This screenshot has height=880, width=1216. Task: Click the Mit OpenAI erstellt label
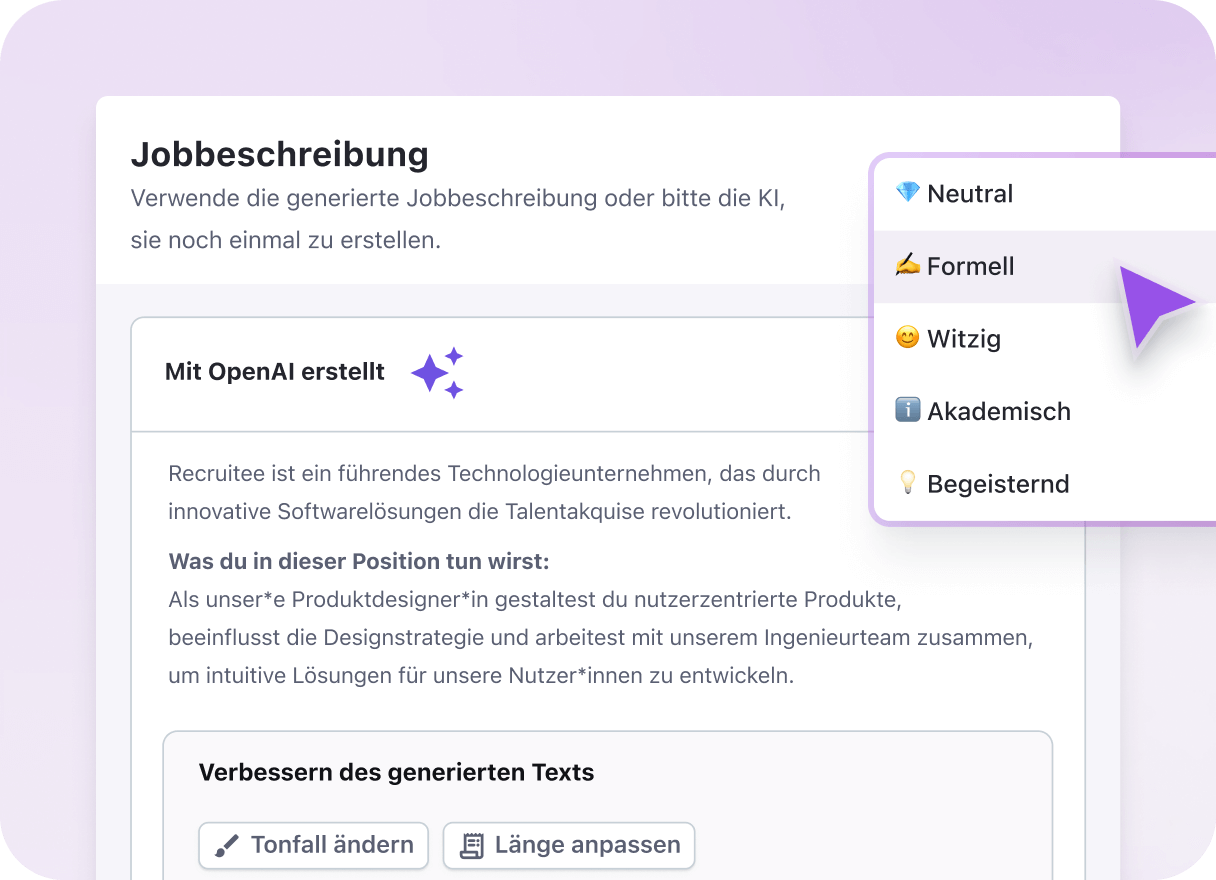click(x=275, y=371)
